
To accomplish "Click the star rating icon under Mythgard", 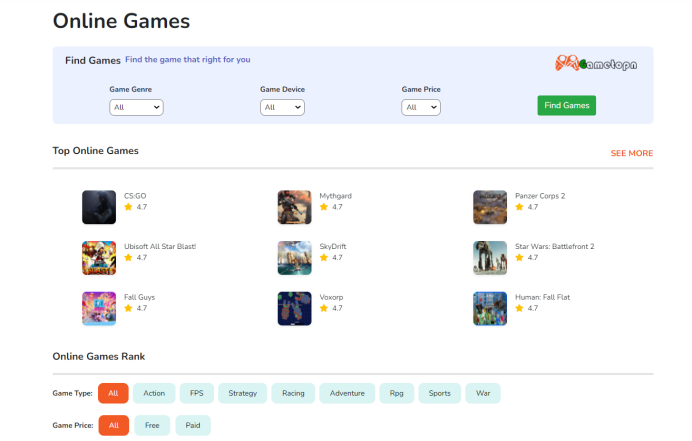I will coord(324,207).
